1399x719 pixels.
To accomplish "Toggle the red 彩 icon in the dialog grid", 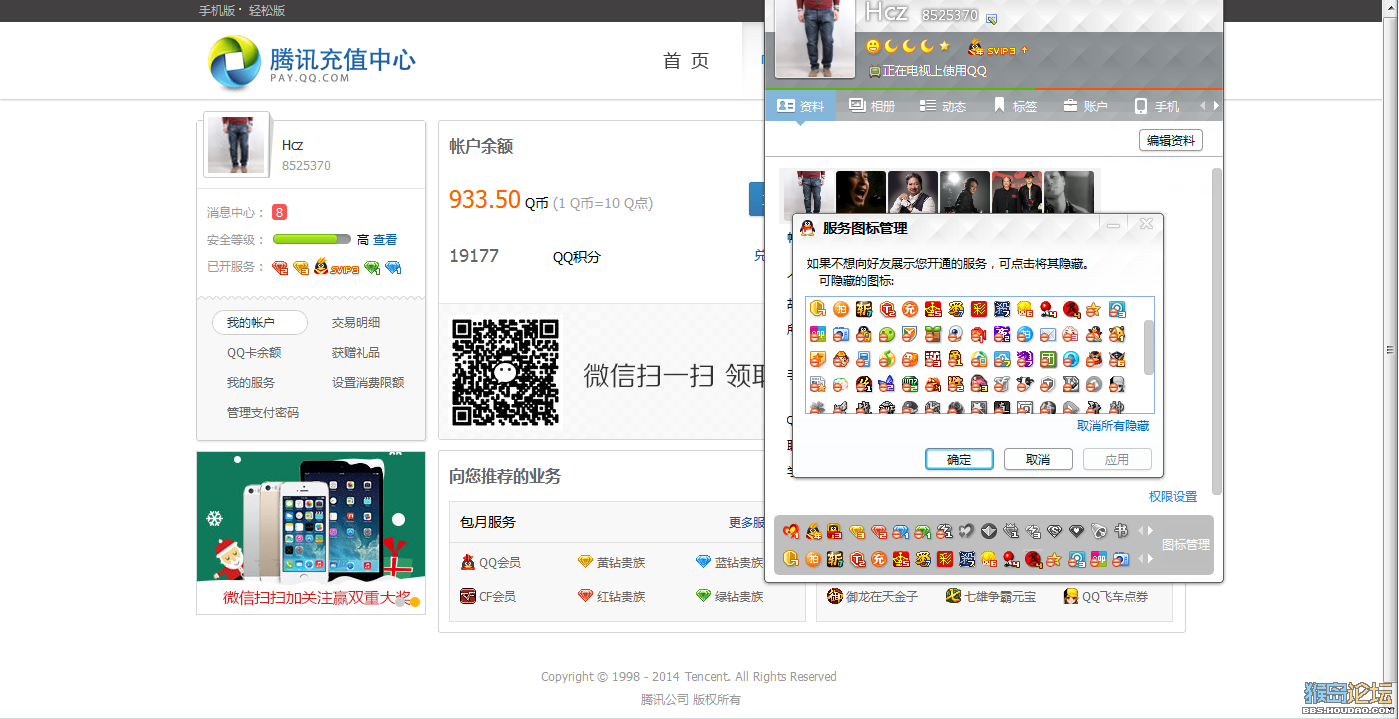I will (978, 309).
